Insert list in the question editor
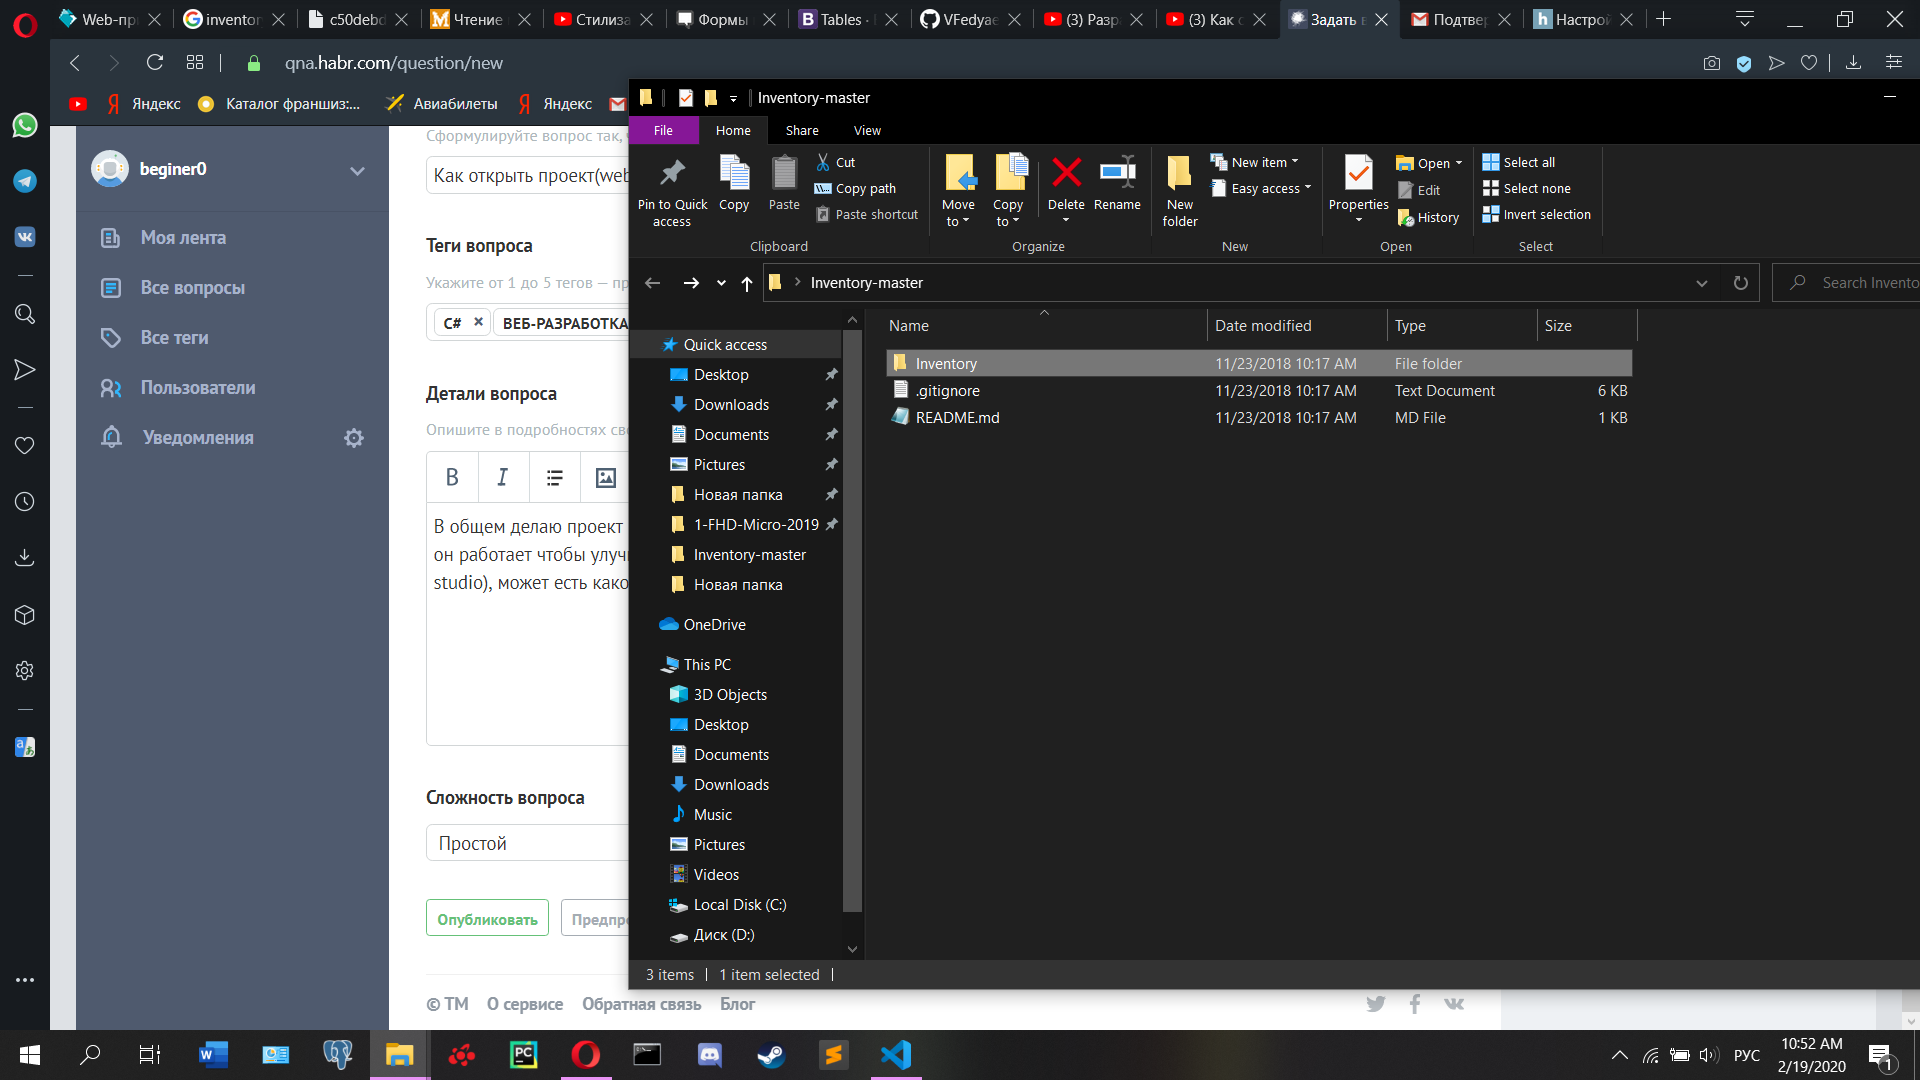 click(x=555, y=477)
